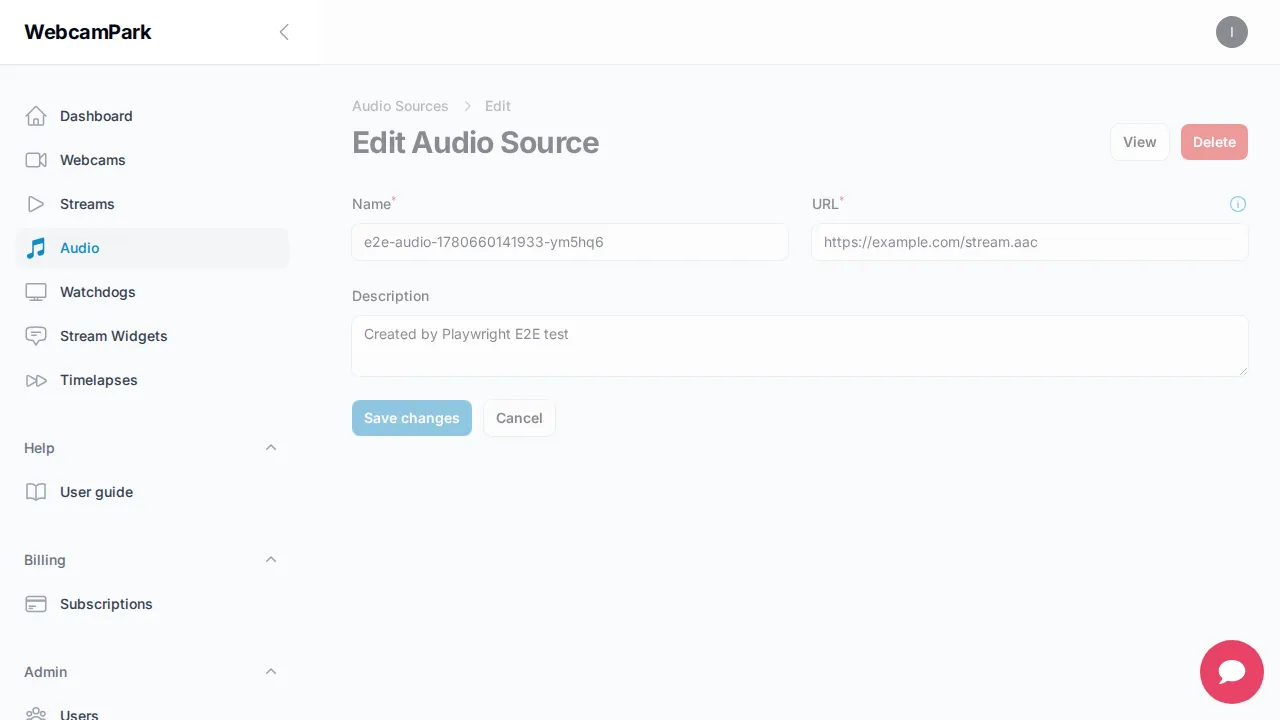Click the Timelapses fast-forward icon

pyautogui.click(x=36, y=380)
